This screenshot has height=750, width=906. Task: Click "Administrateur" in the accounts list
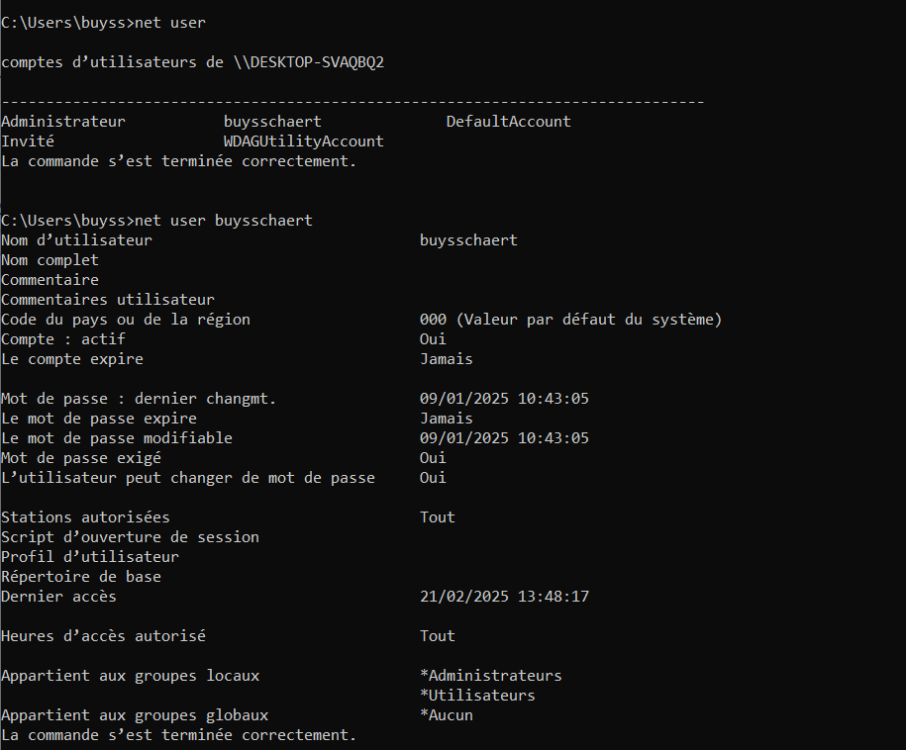point(63,122)
